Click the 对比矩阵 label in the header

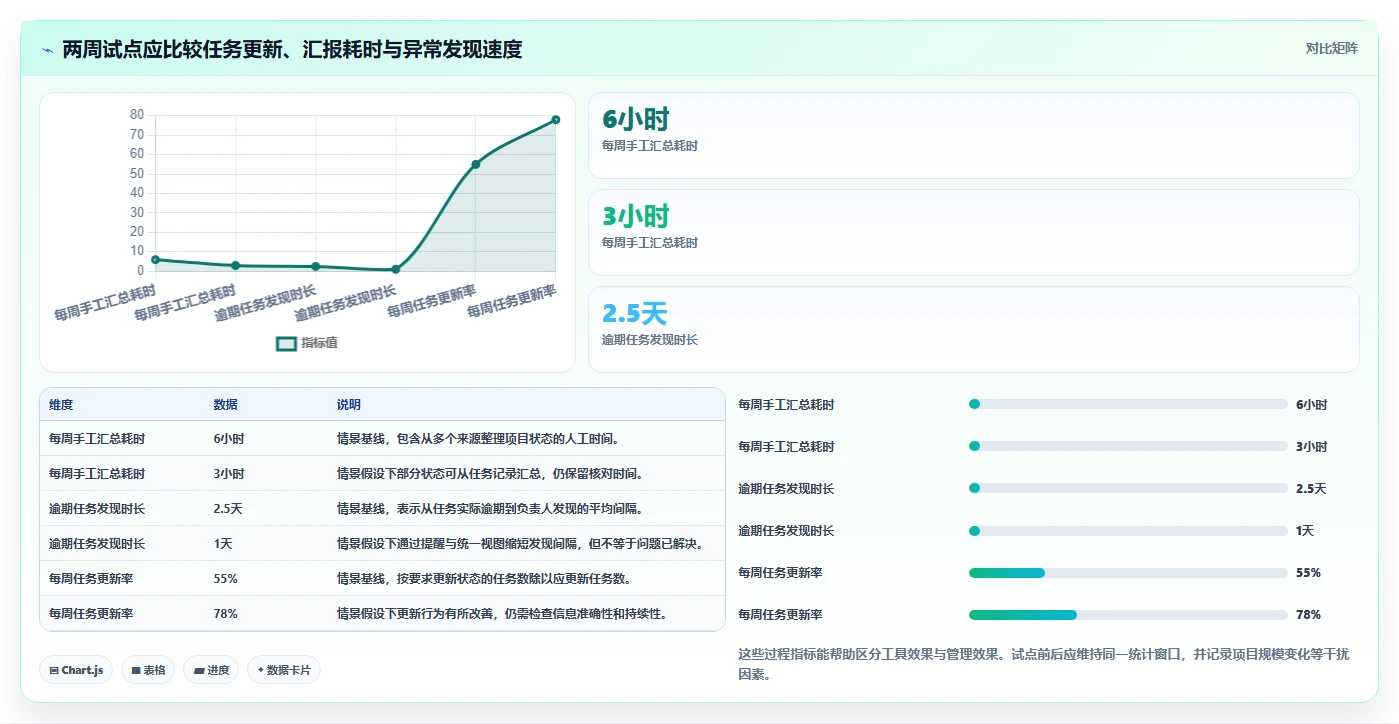pyautogui.click(x=1331, y=48)
